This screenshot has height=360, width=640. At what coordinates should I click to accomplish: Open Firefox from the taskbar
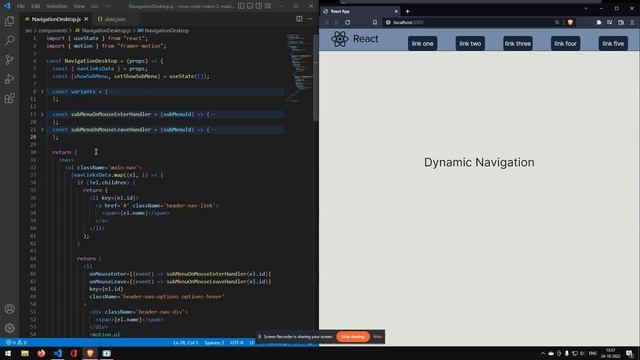[41, 353]
